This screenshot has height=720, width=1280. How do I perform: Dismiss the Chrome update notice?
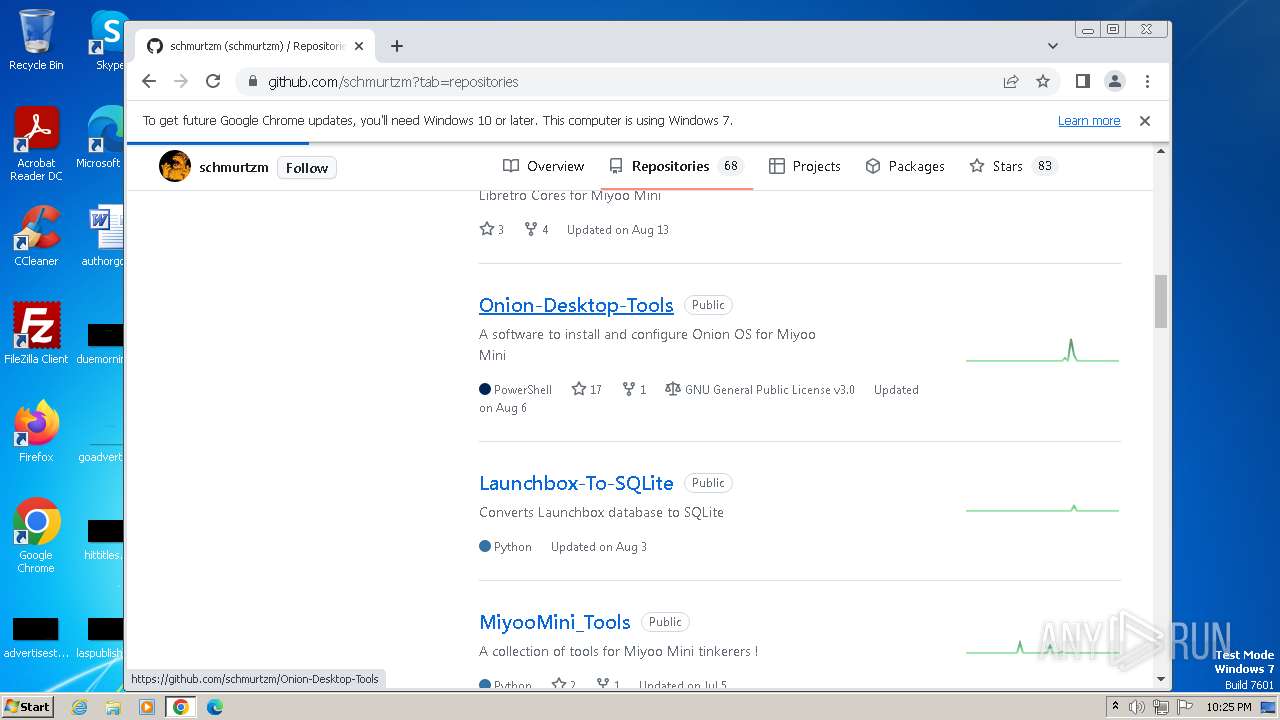point(1145,121)
